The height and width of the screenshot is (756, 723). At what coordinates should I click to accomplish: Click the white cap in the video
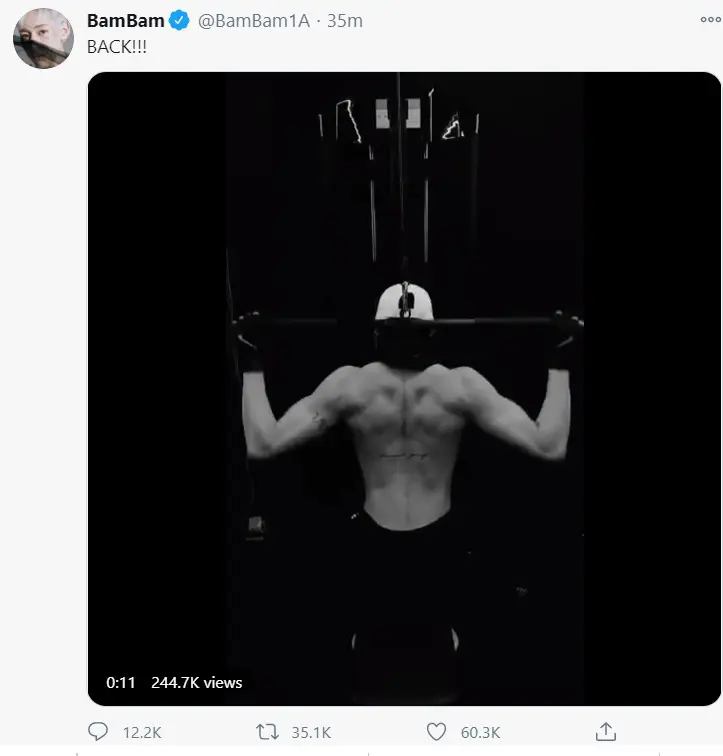click(x=405, y=300)
